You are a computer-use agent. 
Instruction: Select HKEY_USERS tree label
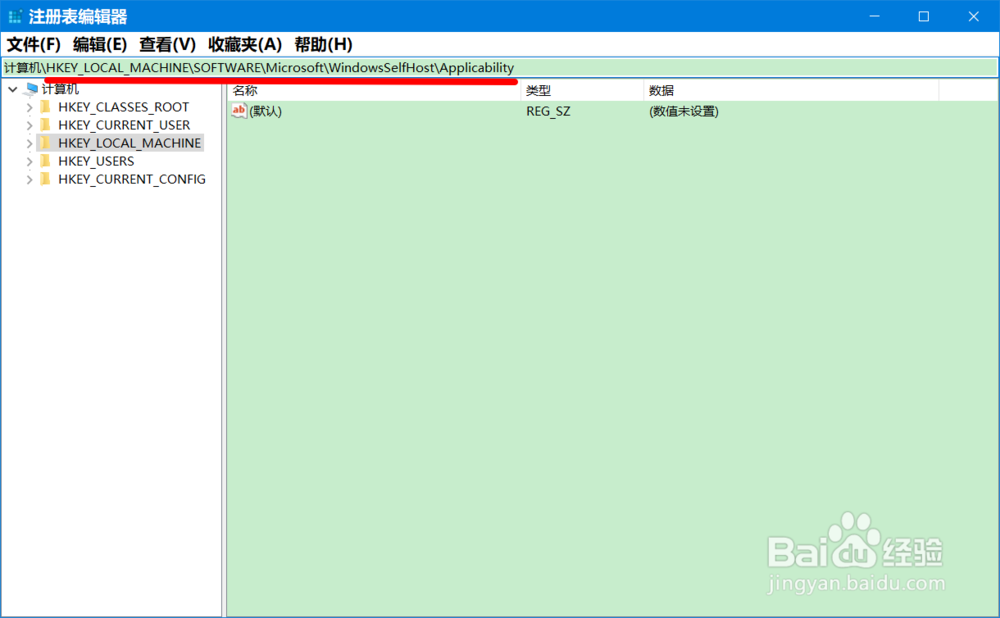pos(96,161)
